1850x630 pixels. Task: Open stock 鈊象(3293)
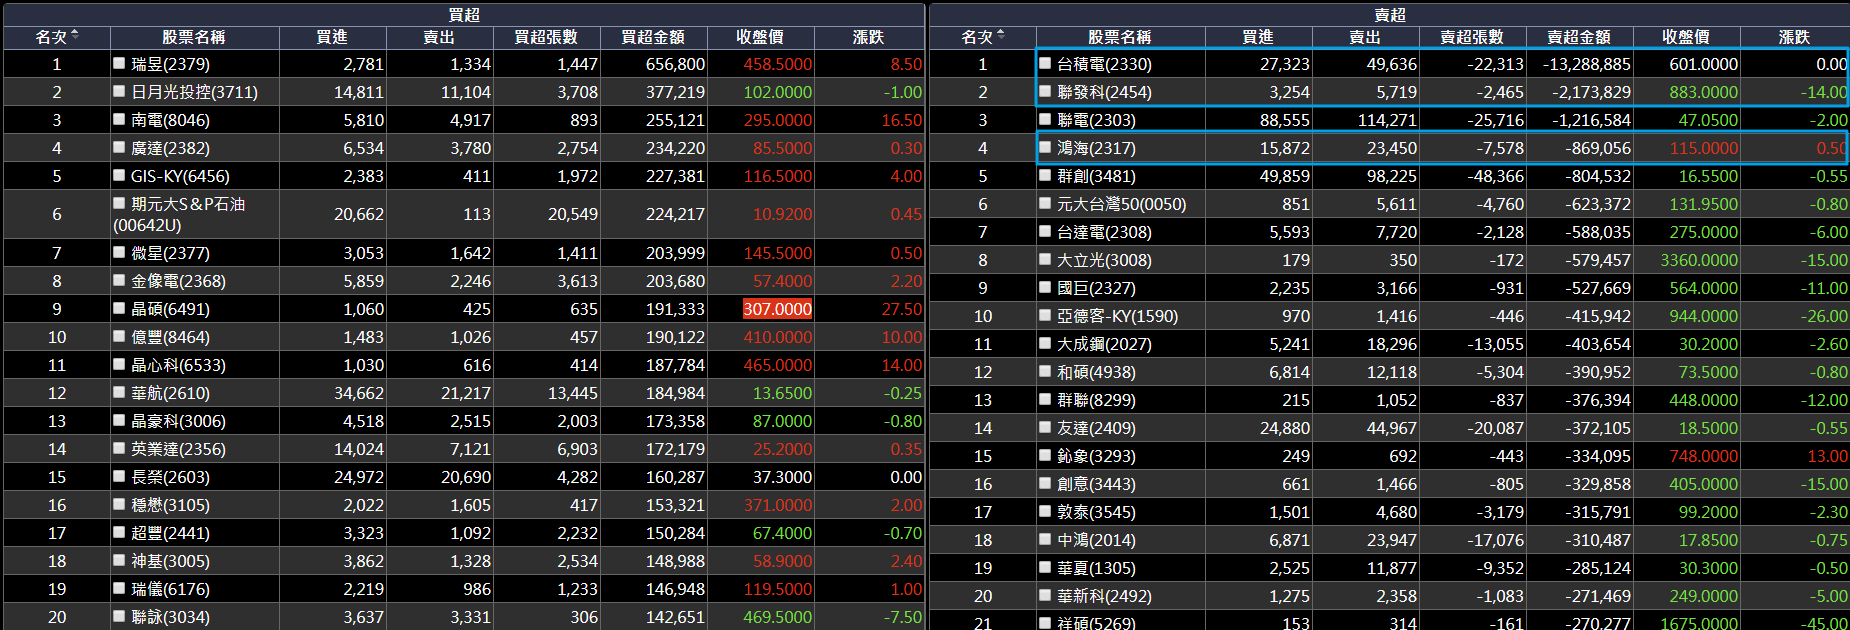pyautogui.click(x=1097, y=456)
